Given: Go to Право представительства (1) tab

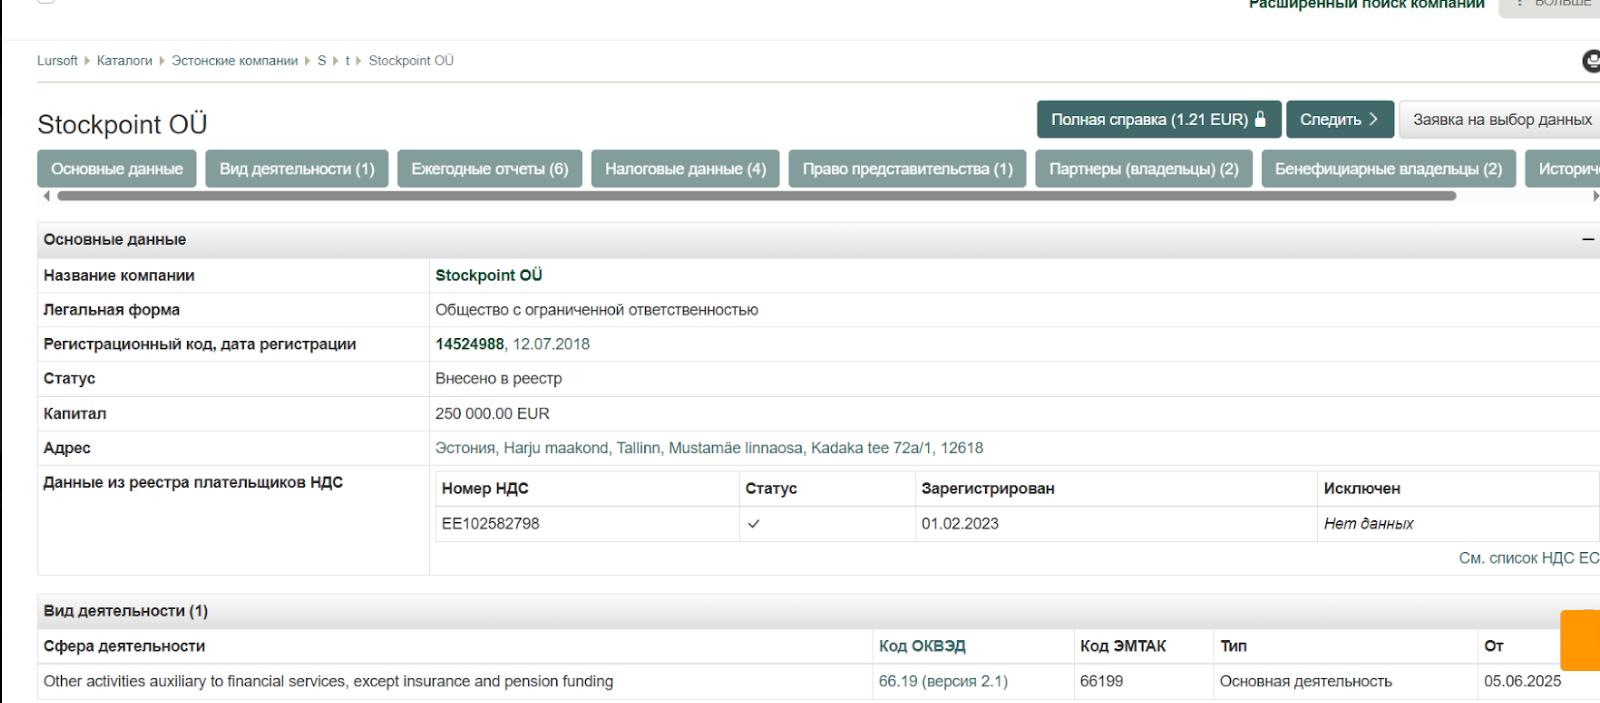Looking at the screenshot, I should point(907,169).
